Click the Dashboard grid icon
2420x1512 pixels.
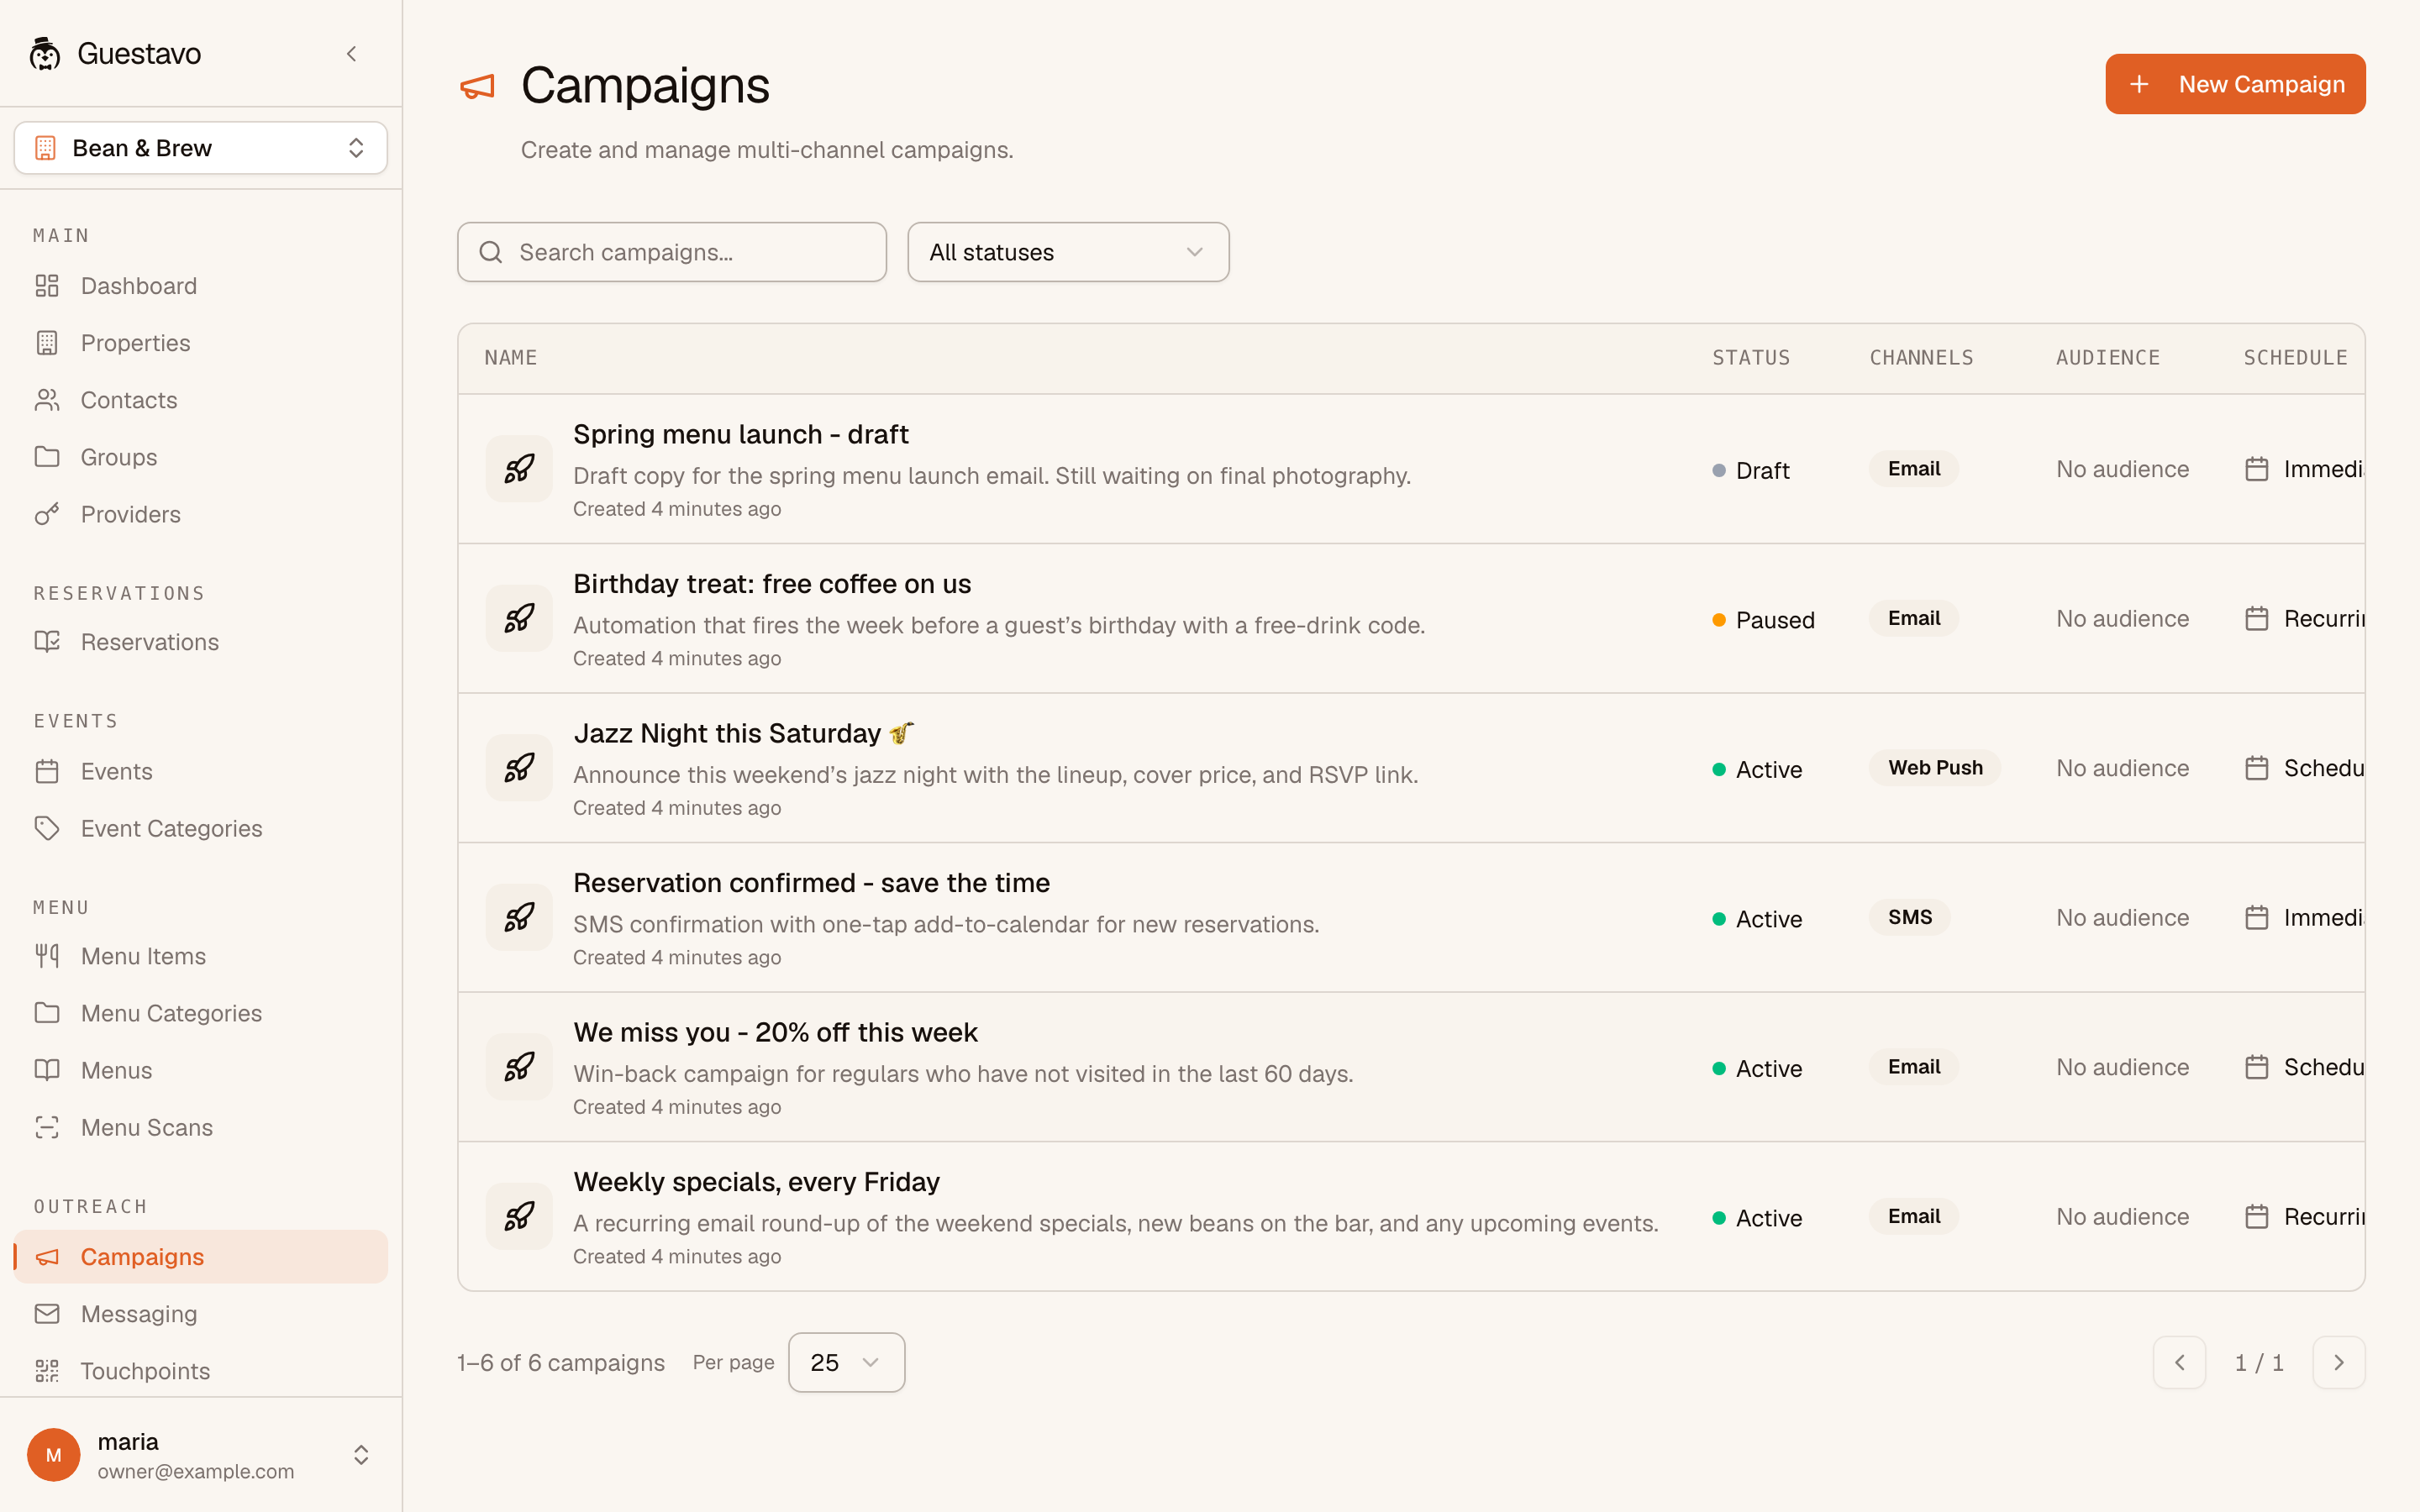(x=47, y=286)
